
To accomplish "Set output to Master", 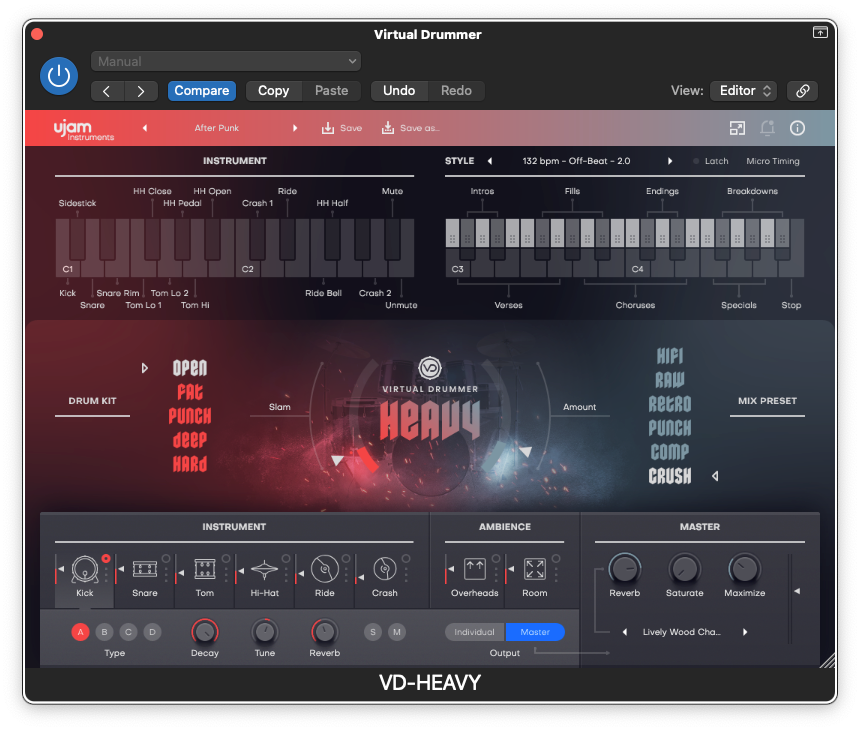I will tap(535, 632).
